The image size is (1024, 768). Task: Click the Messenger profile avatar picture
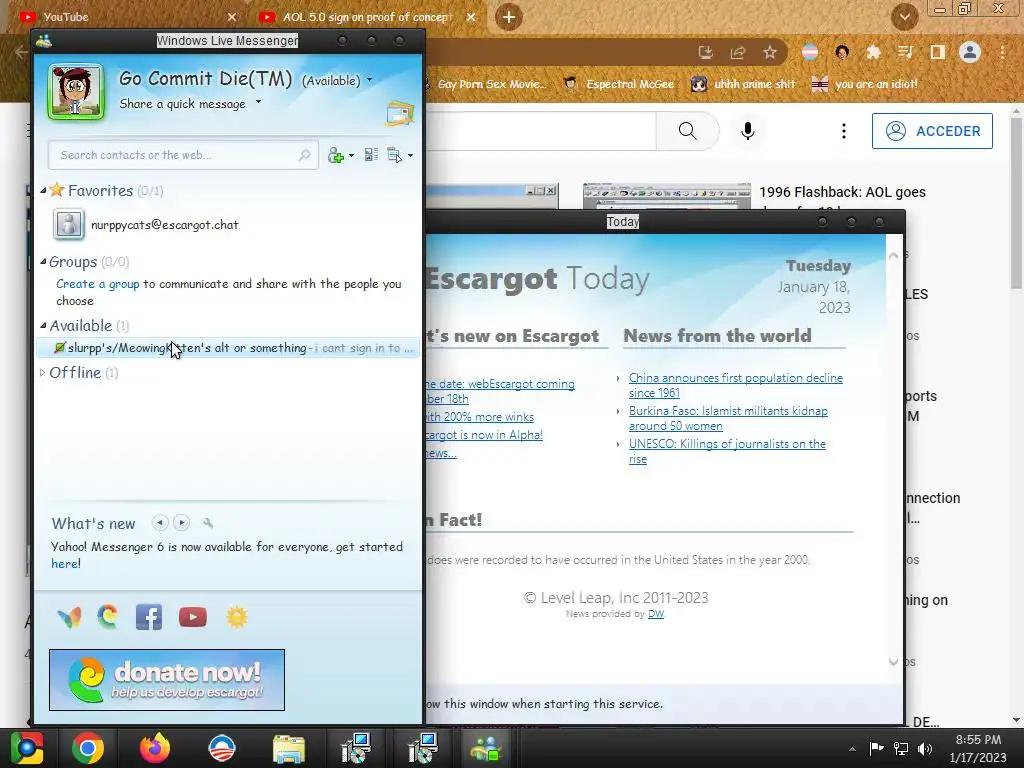[76, 91]
